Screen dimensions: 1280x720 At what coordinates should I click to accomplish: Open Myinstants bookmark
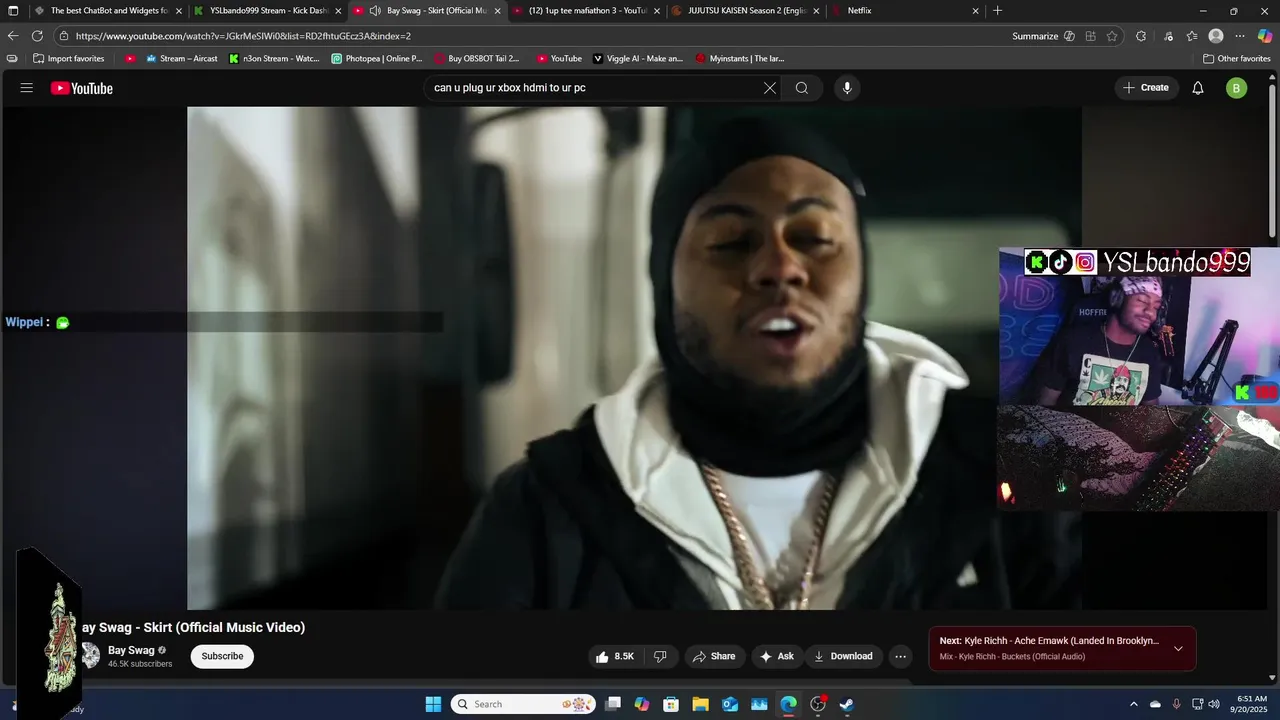[x=739, y=59]
